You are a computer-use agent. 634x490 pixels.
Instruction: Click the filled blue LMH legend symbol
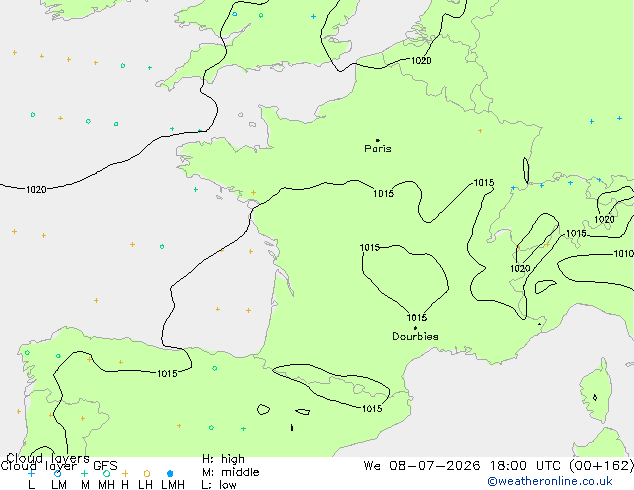pos(170,473)
